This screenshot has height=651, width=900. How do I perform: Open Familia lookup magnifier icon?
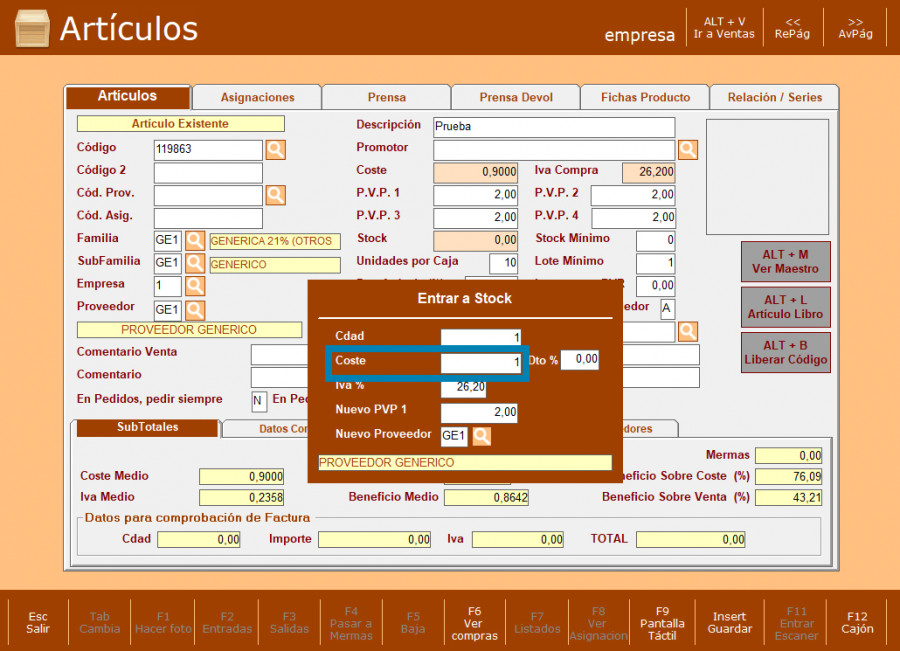pos(195,241)
